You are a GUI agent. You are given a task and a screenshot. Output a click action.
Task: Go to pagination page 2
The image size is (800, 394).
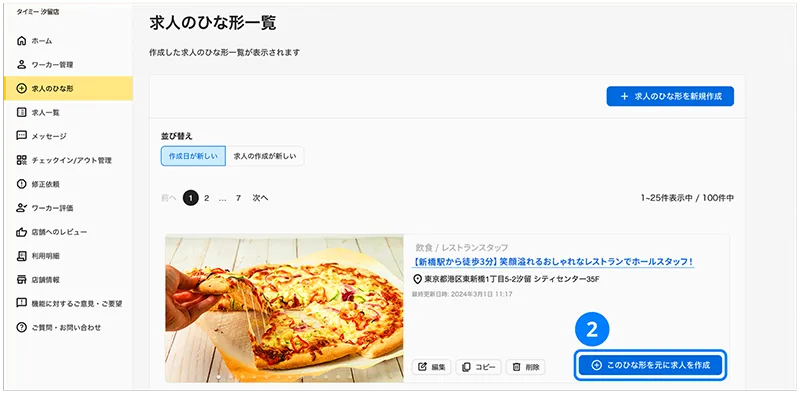pyautogui.click(x=207, y=198)
